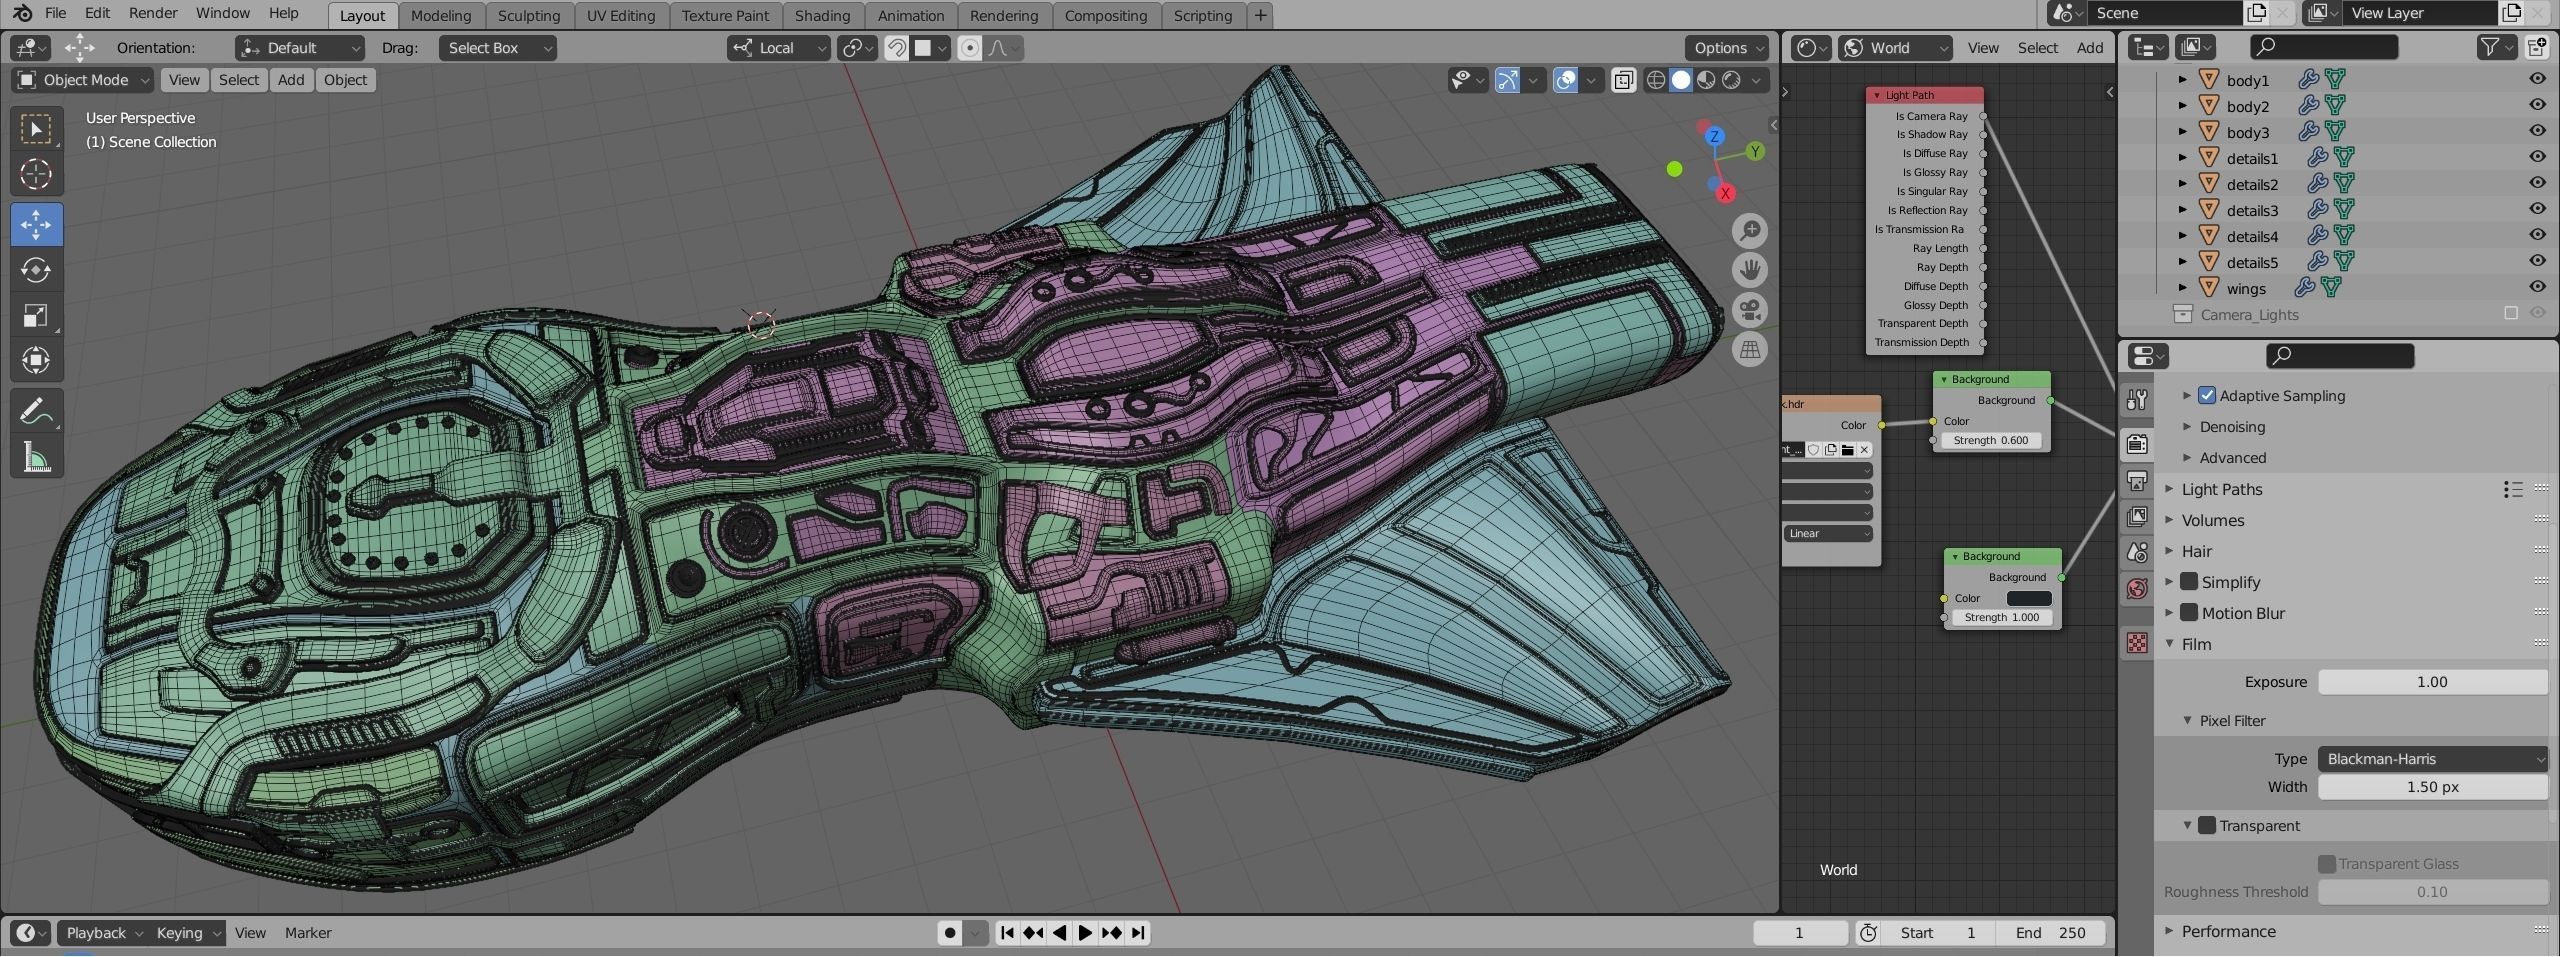Toggle X-ray display in viewport header
Screen dimensions: 2560x957
tap(1624, 80)
